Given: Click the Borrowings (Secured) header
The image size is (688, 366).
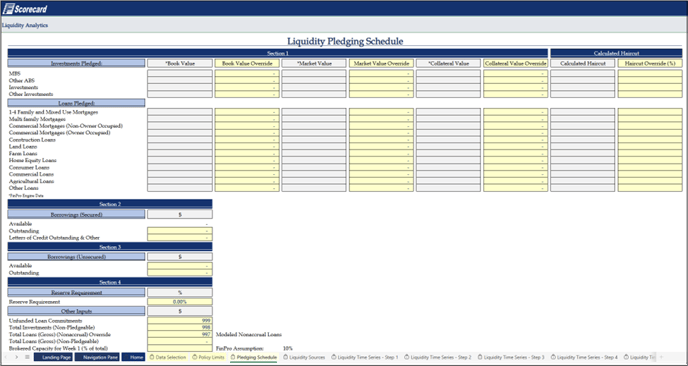Looking at the screenshot, I should pyautogui.click(x=76, y=215).
